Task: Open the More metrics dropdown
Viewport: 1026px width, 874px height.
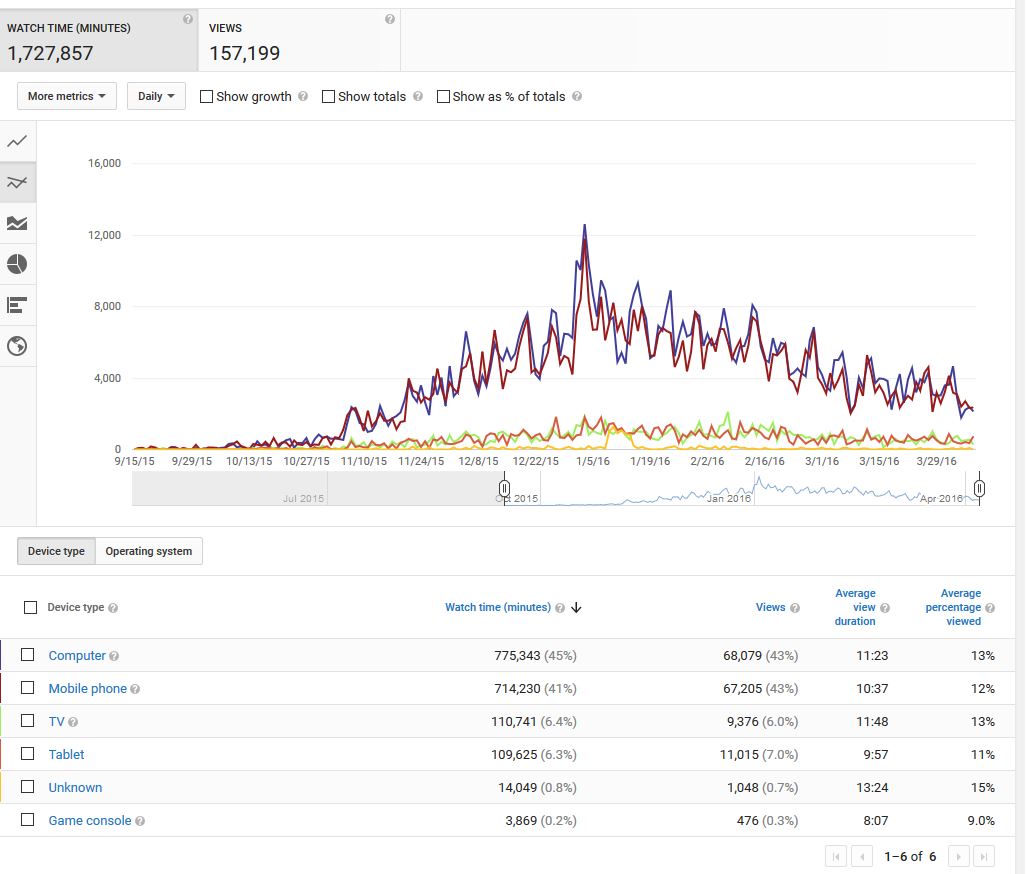Action: [x=67, y=96]
